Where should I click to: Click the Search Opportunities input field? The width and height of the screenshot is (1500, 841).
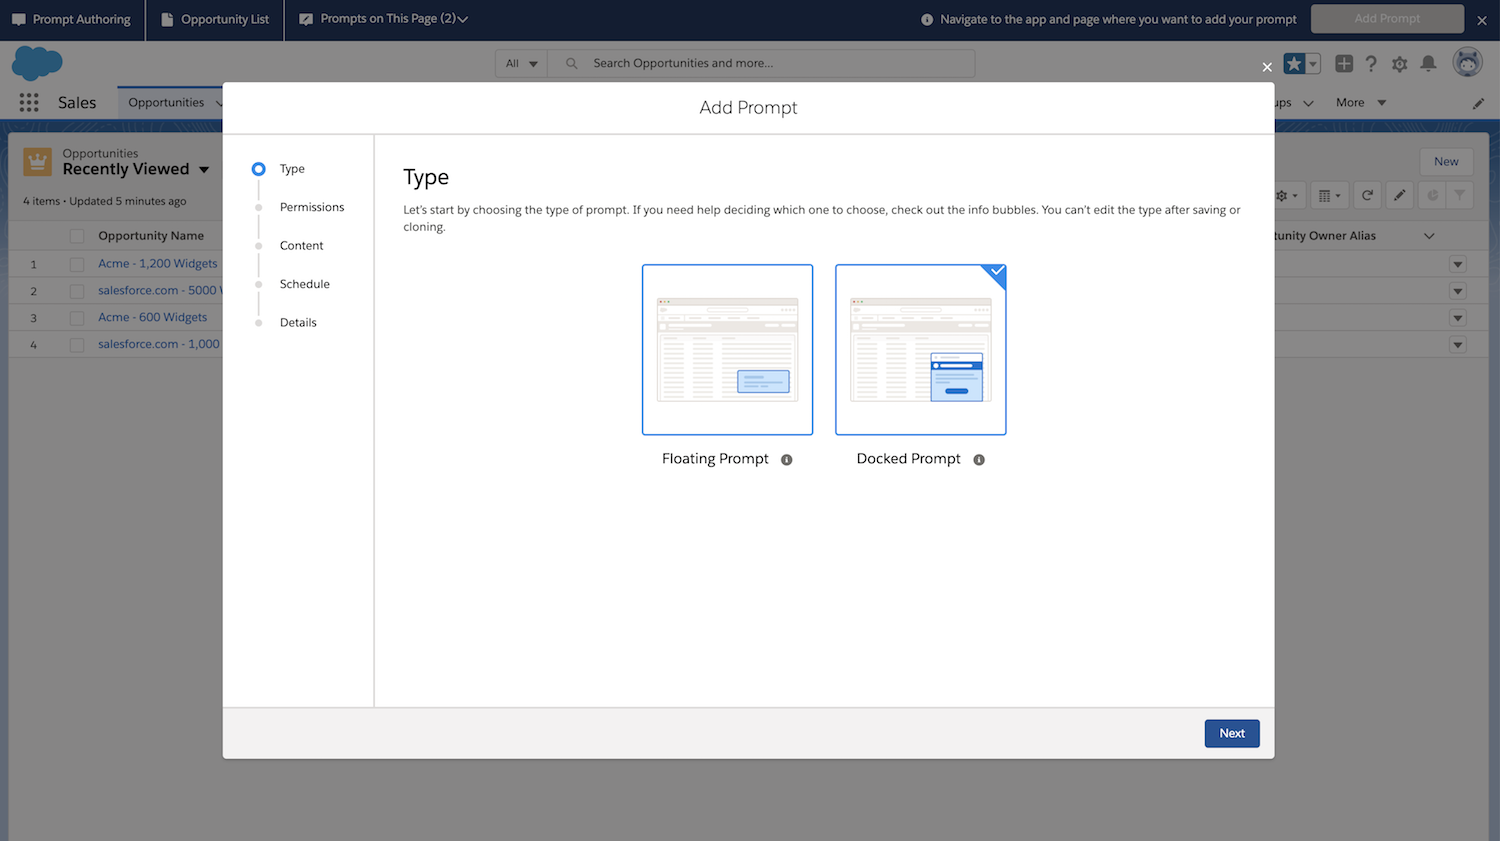click(x=770, y=64)
